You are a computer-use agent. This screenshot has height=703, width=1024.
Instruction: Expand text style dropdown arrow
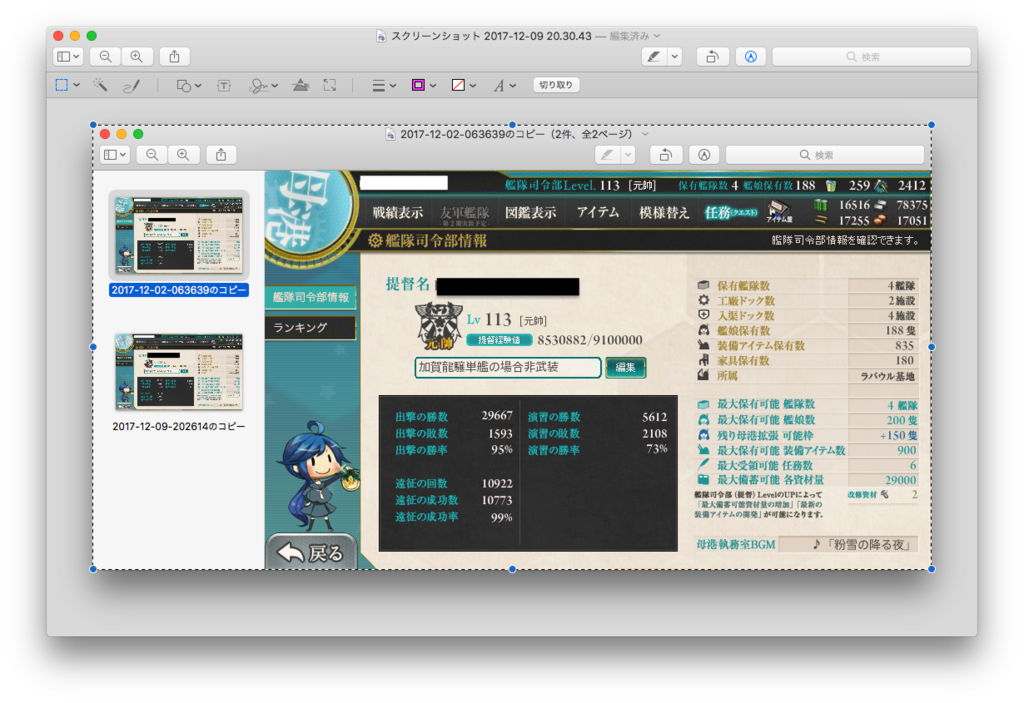pos(513,86)
